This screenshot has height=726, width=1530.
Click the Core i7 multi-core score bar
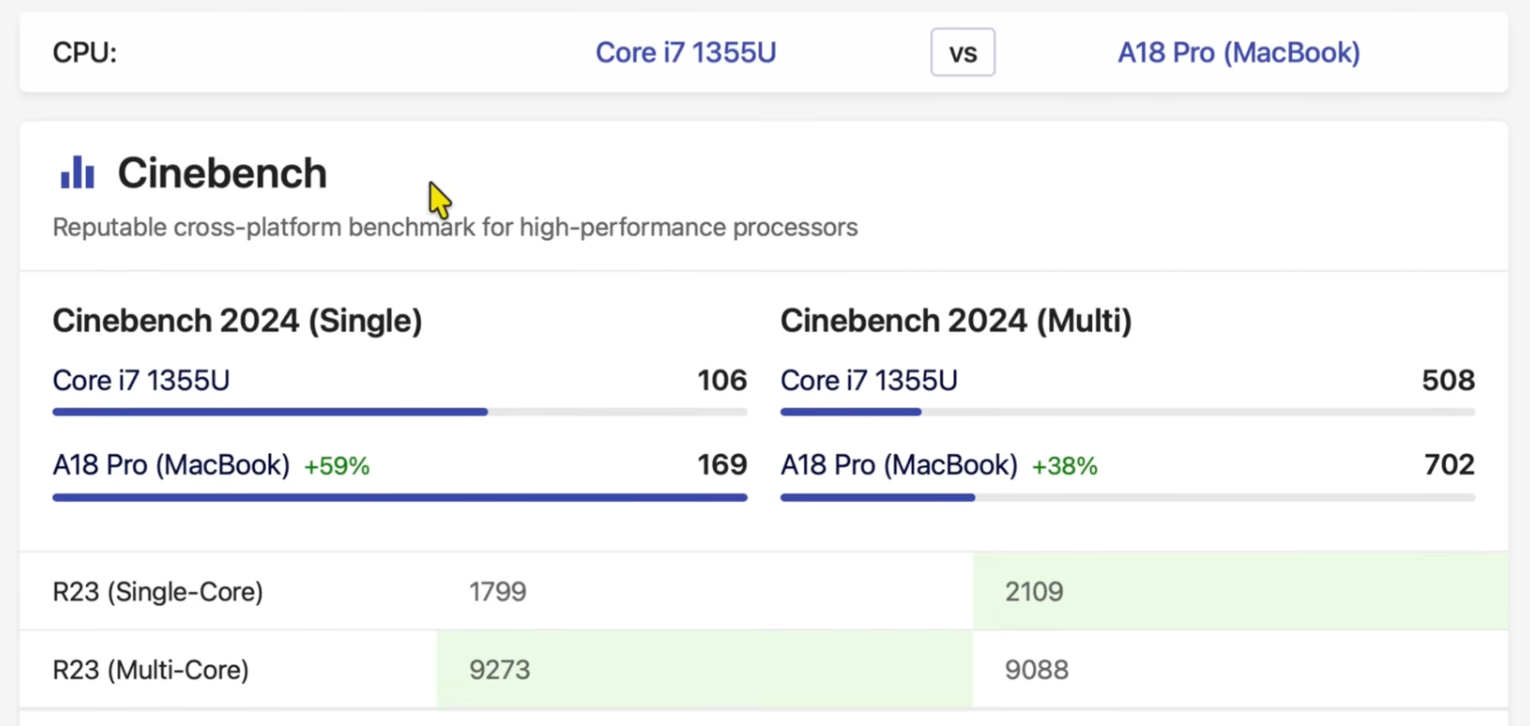coord(1128,412)
